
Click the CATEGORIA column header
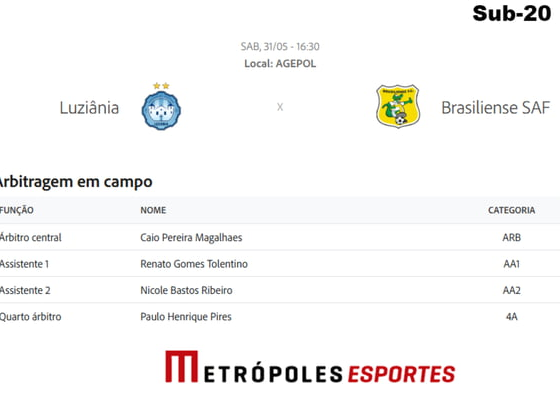click(511, 210)
